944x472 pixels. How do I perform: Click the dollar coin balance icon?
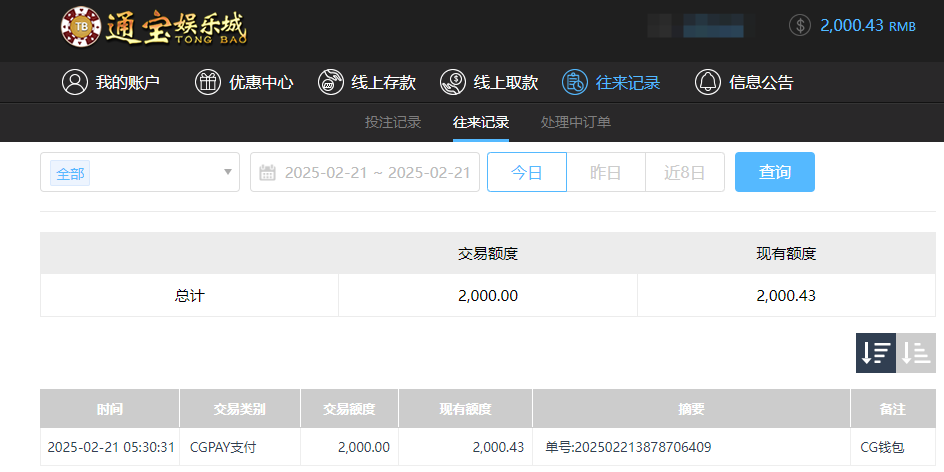799,26
